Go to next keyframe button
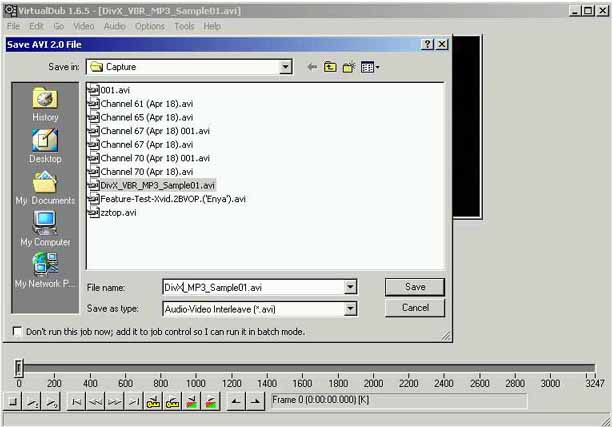 click(x=172, y=401)
